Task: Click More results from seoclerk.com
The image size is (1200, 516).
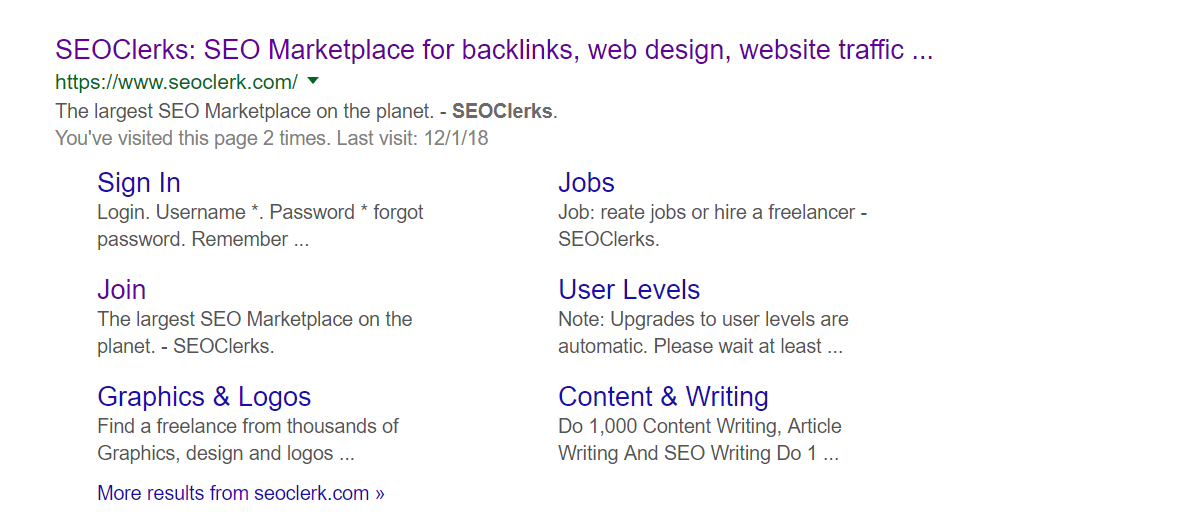Action: coord(240,493)
